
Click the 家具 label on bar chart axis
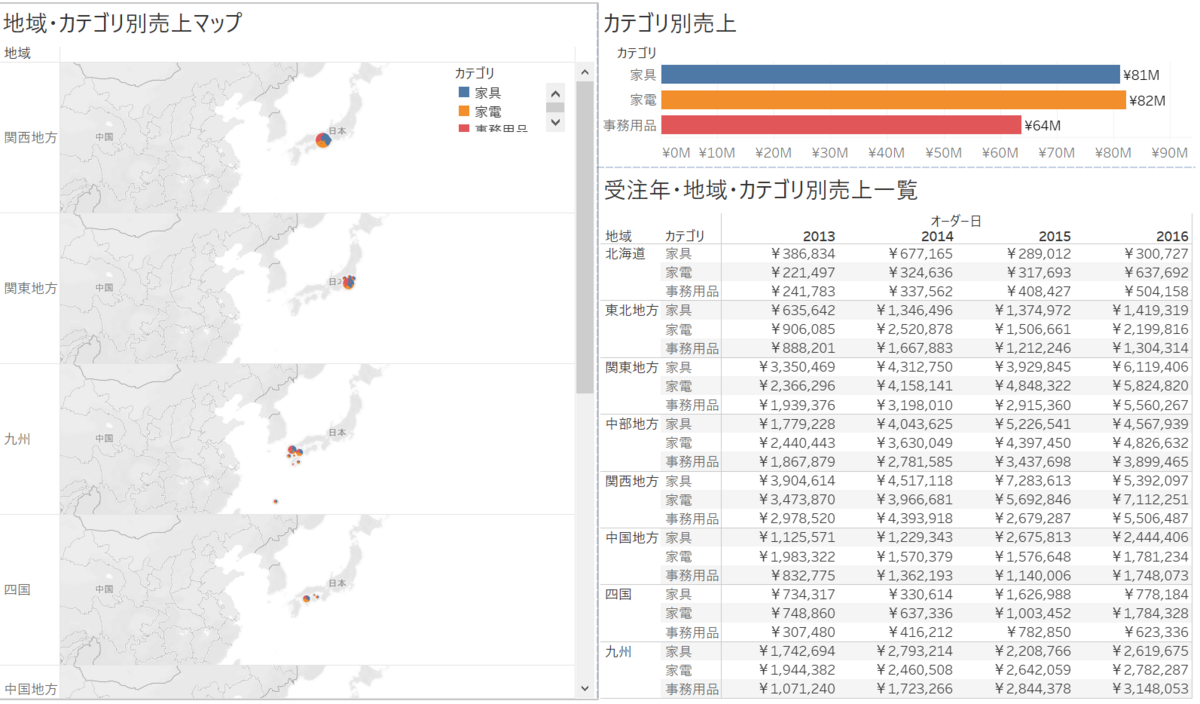(x=643, y=74)
